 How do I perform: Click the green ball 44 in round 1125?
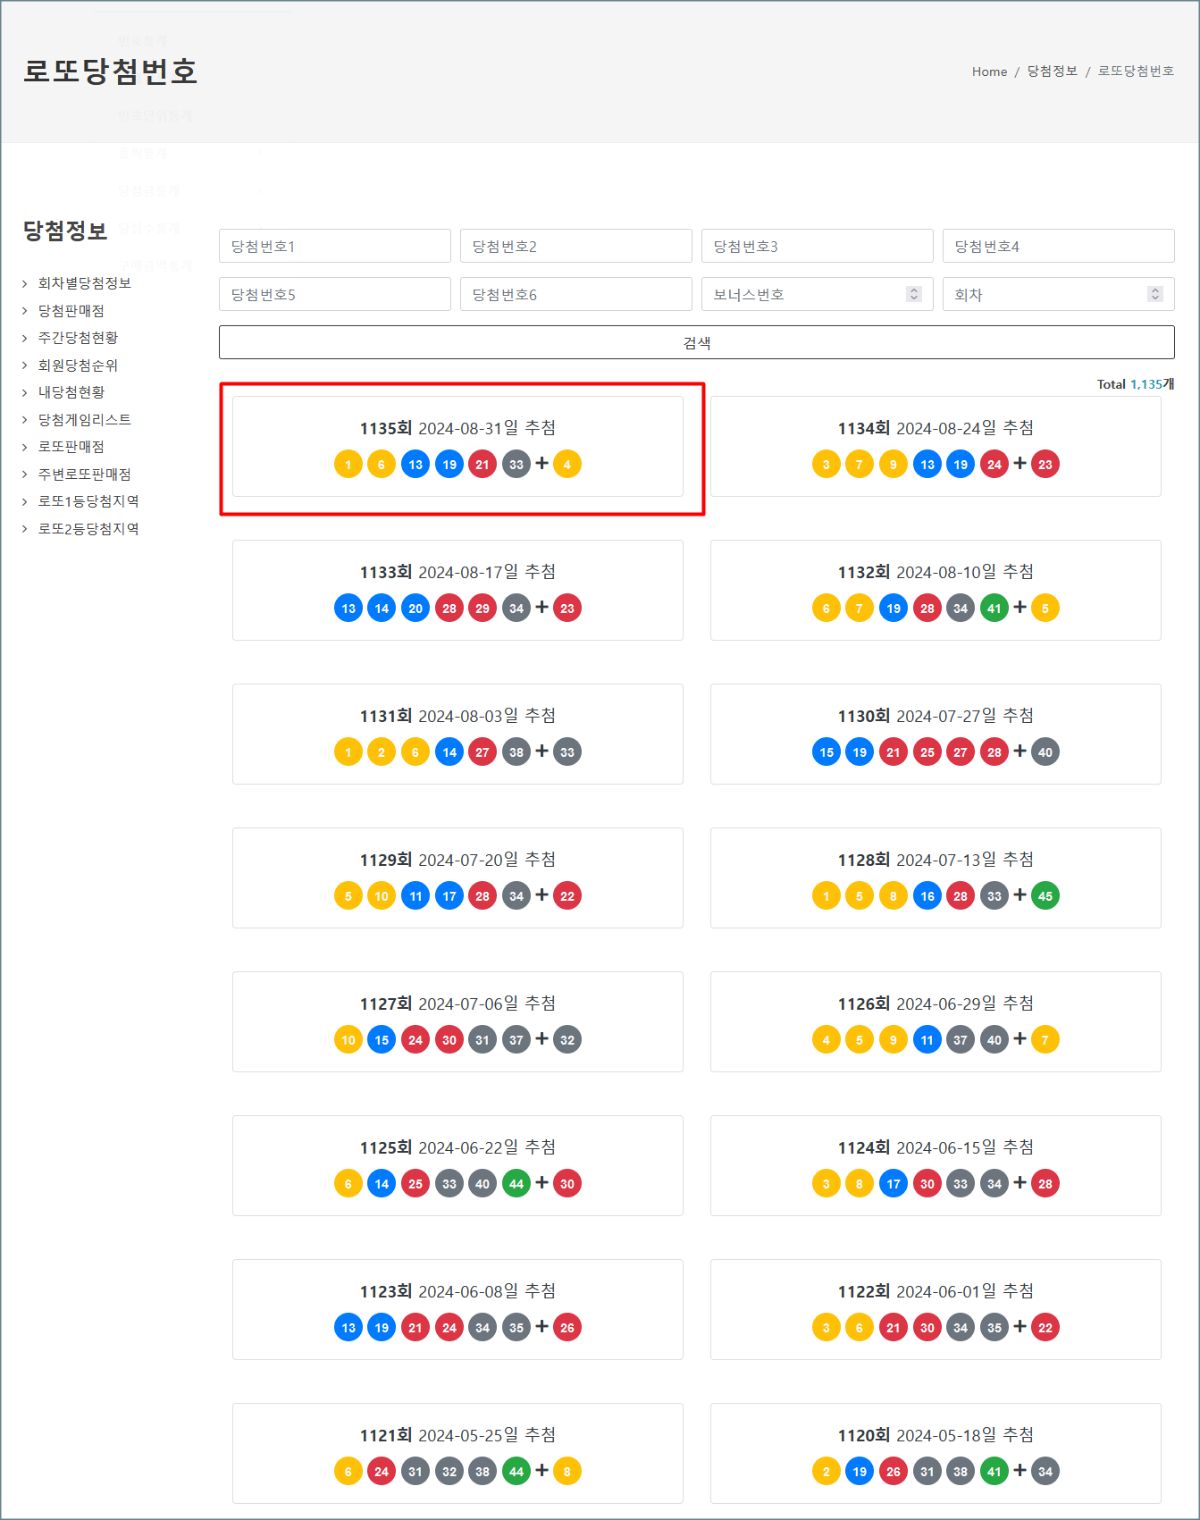(x=516, y=1184)
